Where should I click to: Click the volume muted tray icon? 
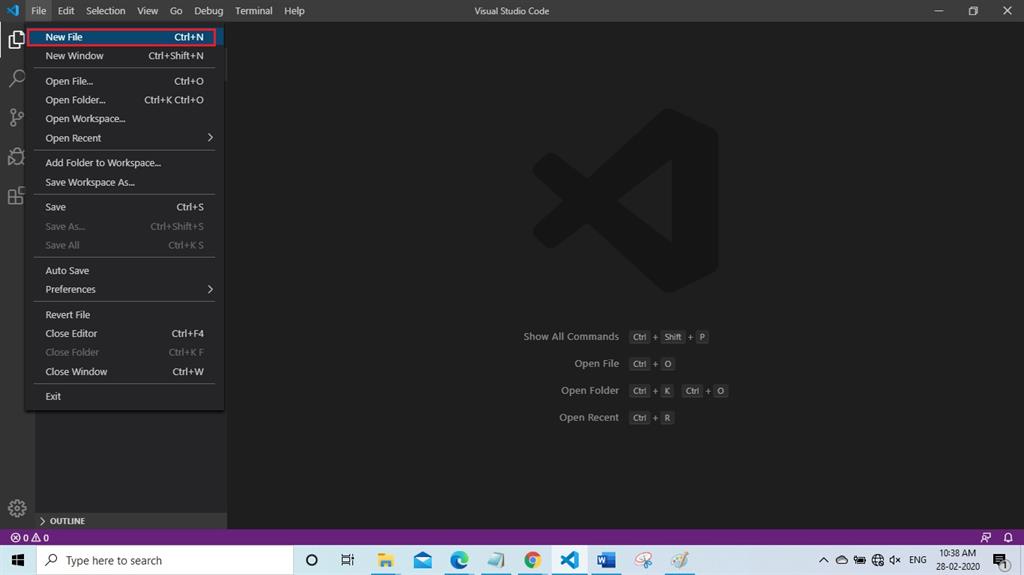895,560
